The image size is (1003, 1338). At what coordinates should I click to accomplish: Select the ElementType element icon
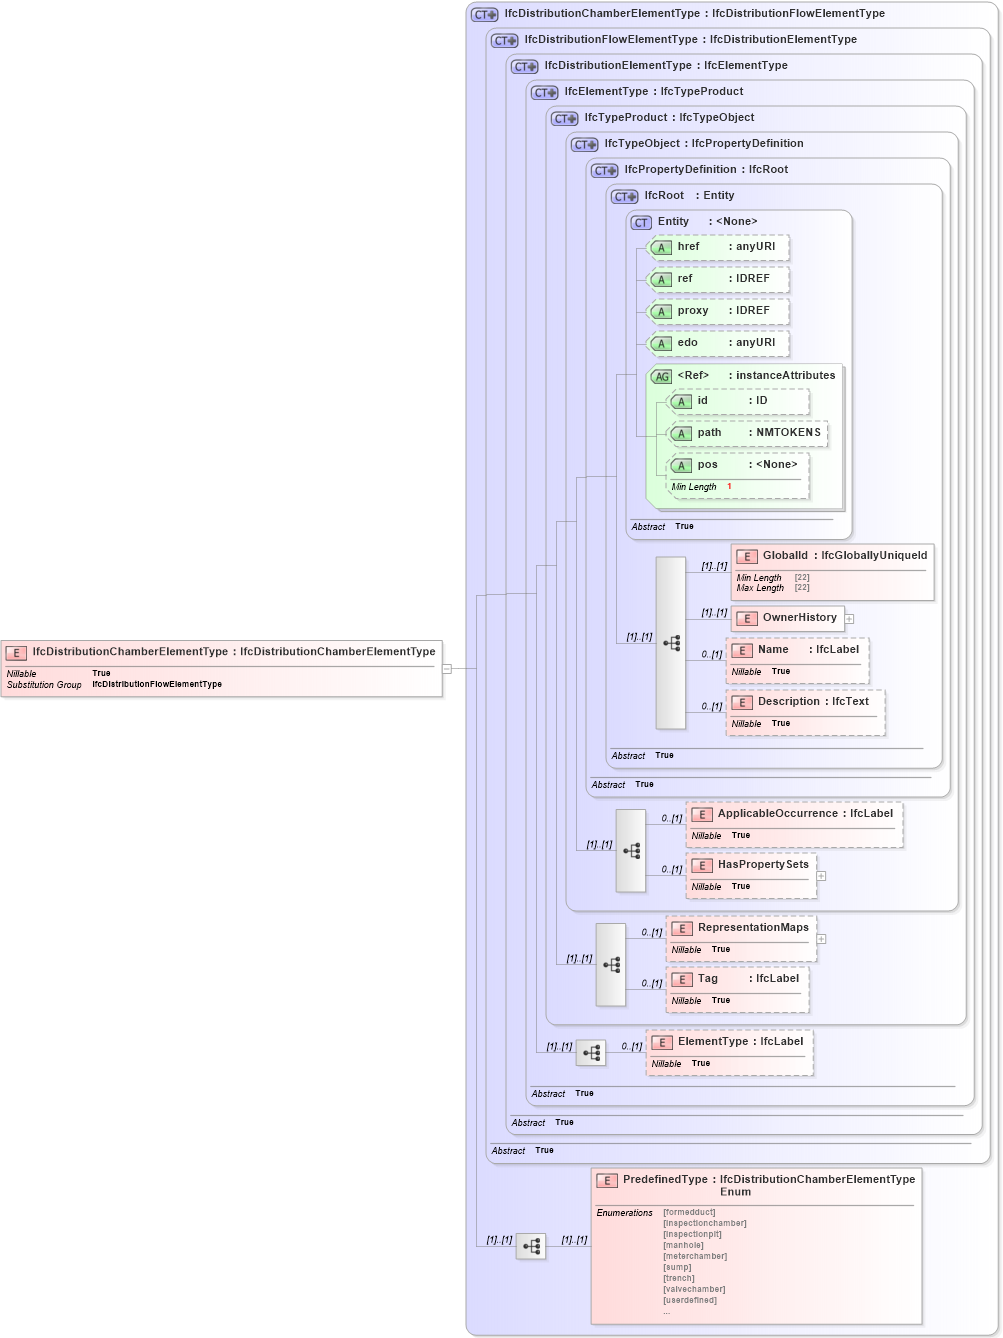point(660,1041)
